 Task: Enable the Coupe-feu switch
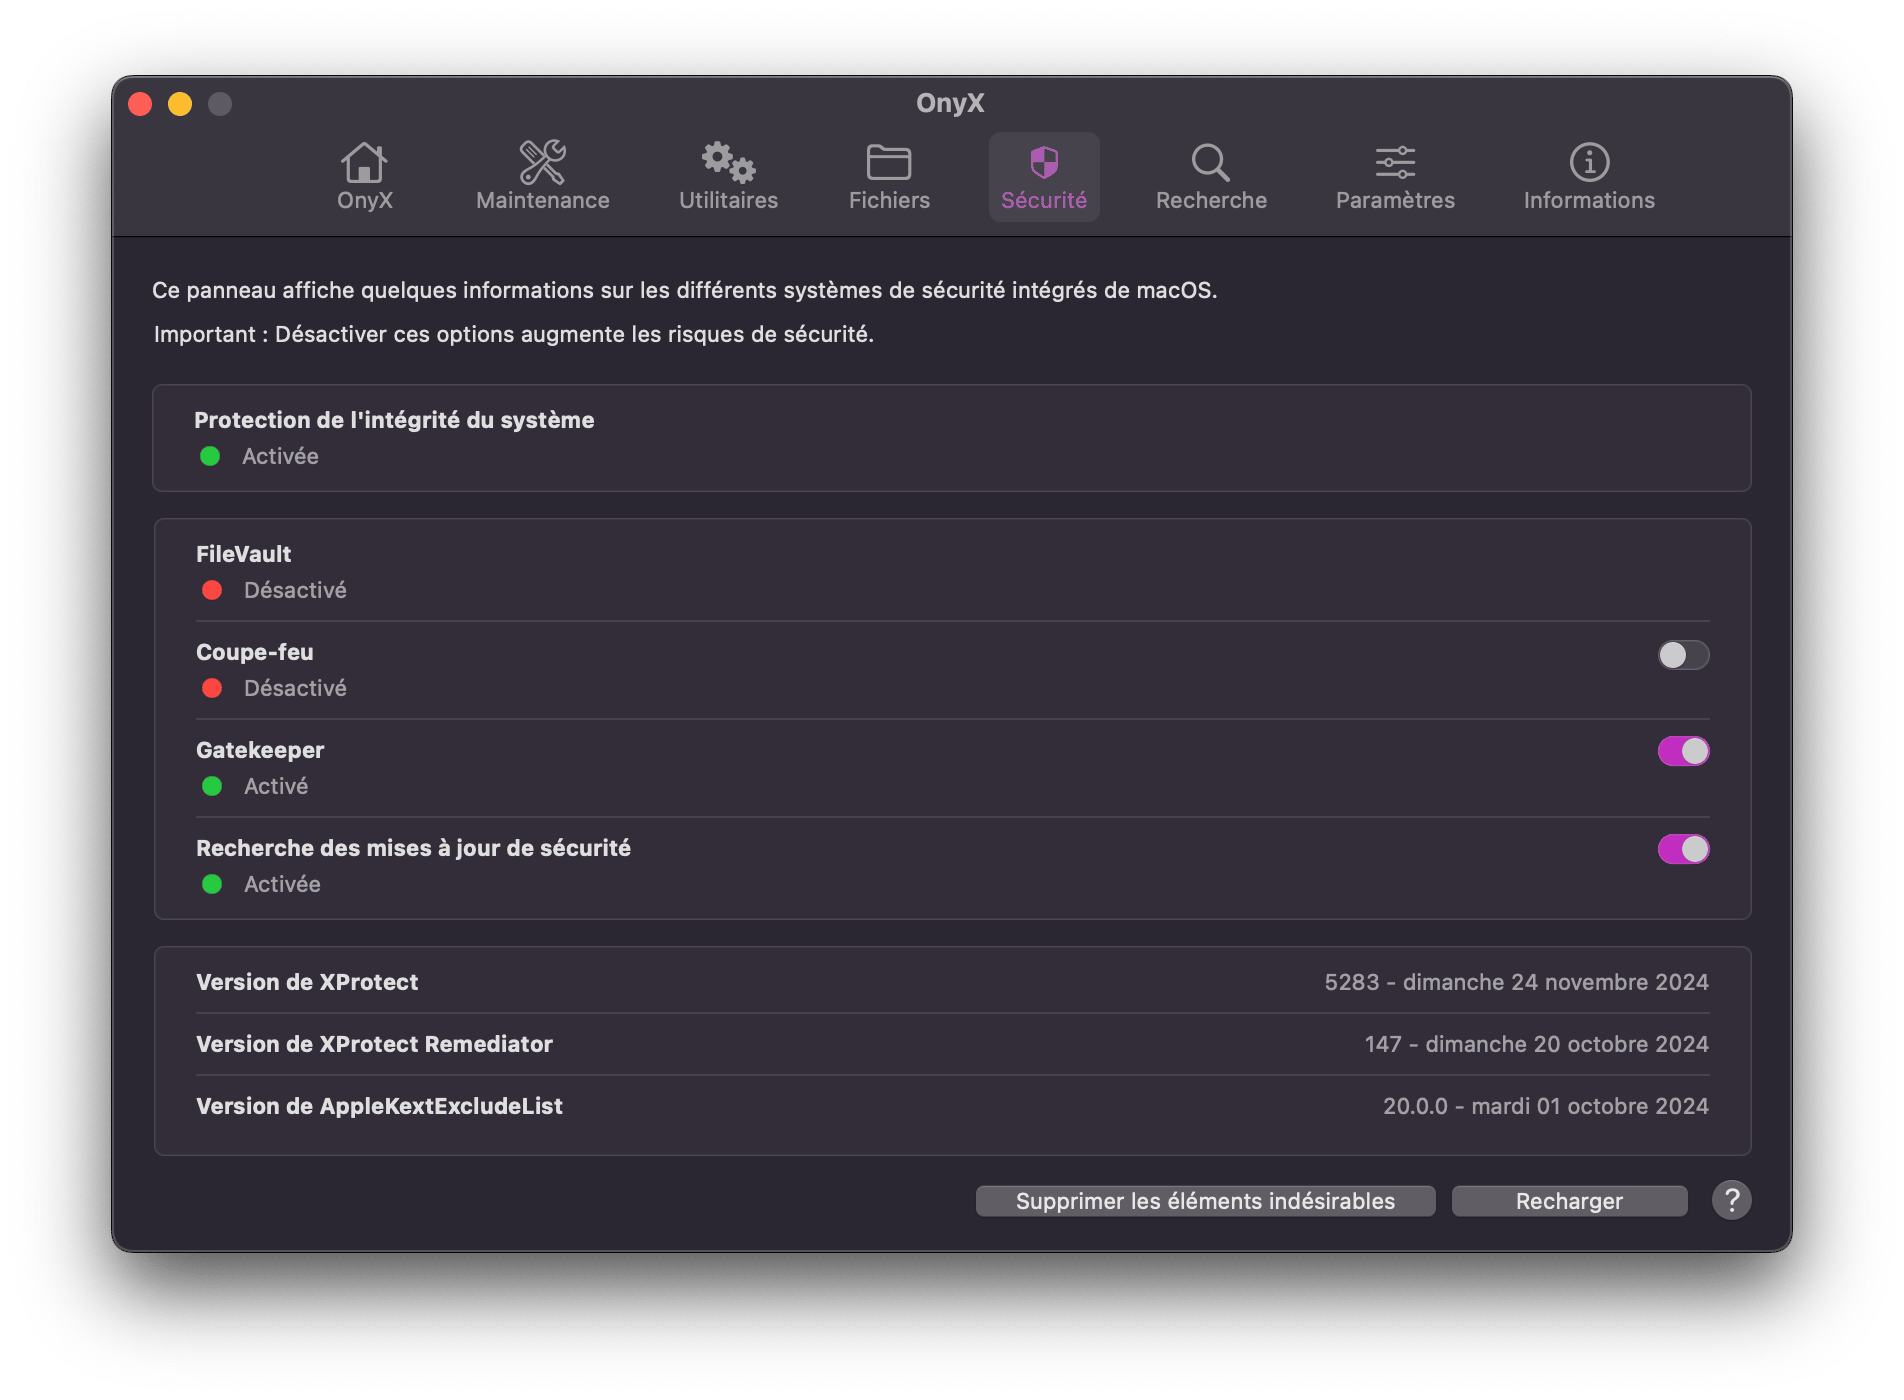pyautogui.click(x=1683, y=655)
